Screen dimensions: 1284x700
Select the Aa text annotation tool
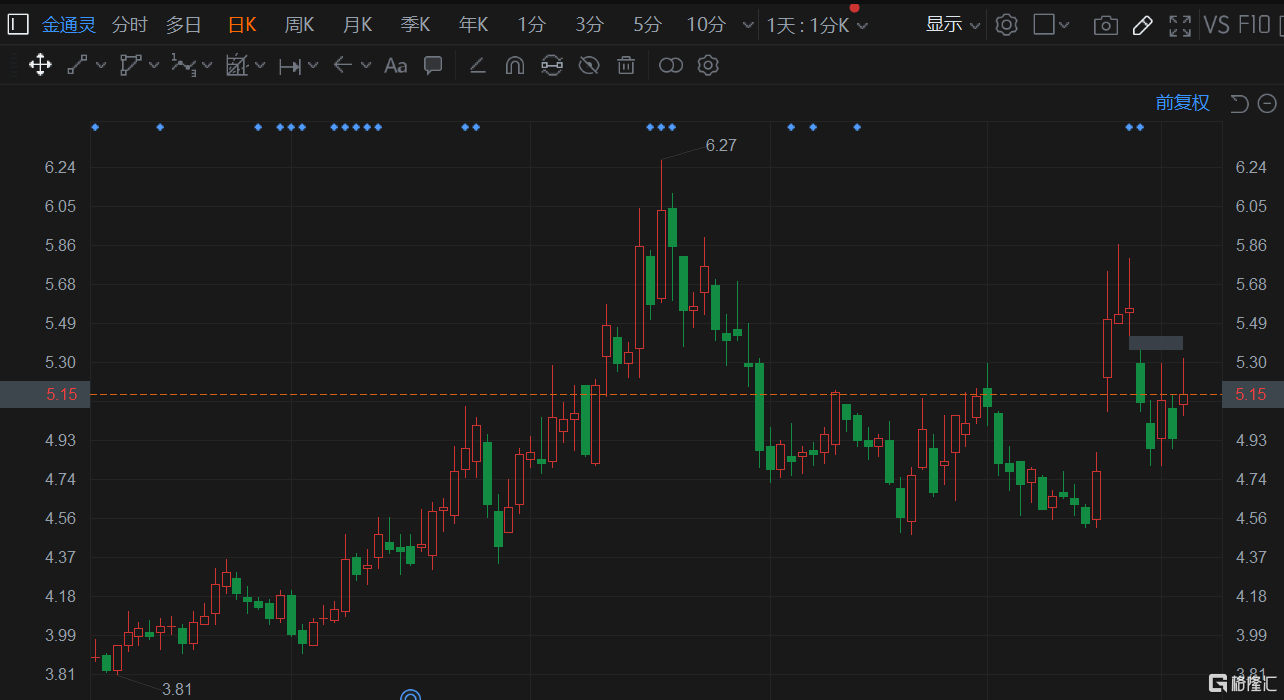tap(396, 66)
